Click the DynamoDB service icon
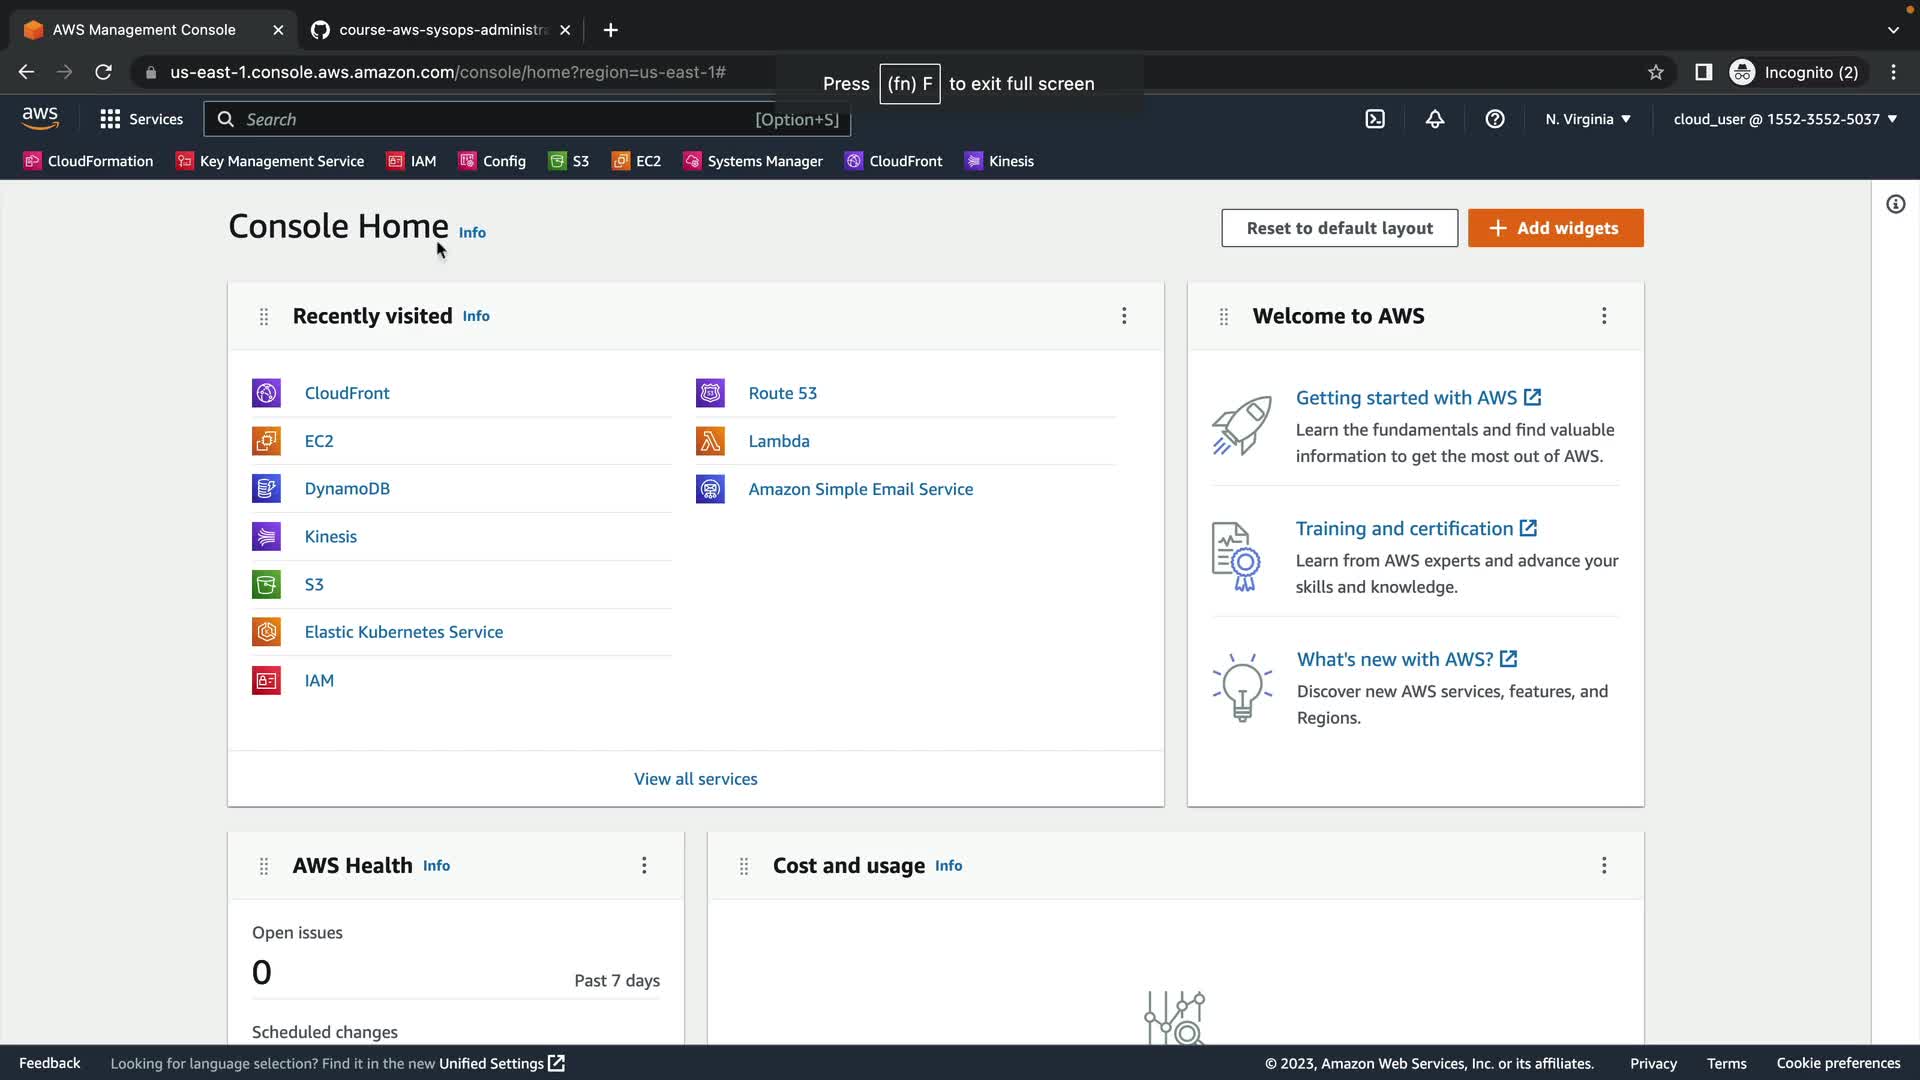Viewport: 1920px width, 1080px height. (x=266, y=489)
